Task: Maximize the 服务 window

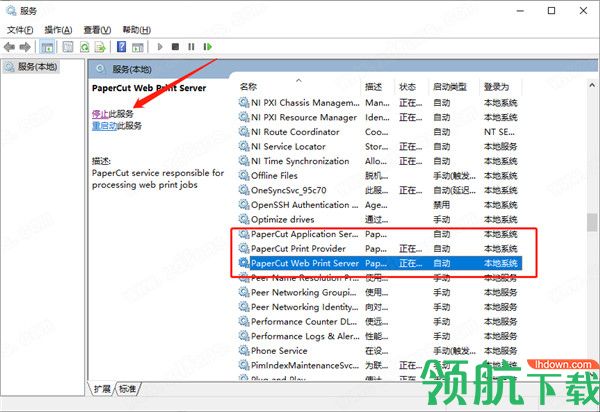Action: (x=551, y=10)
